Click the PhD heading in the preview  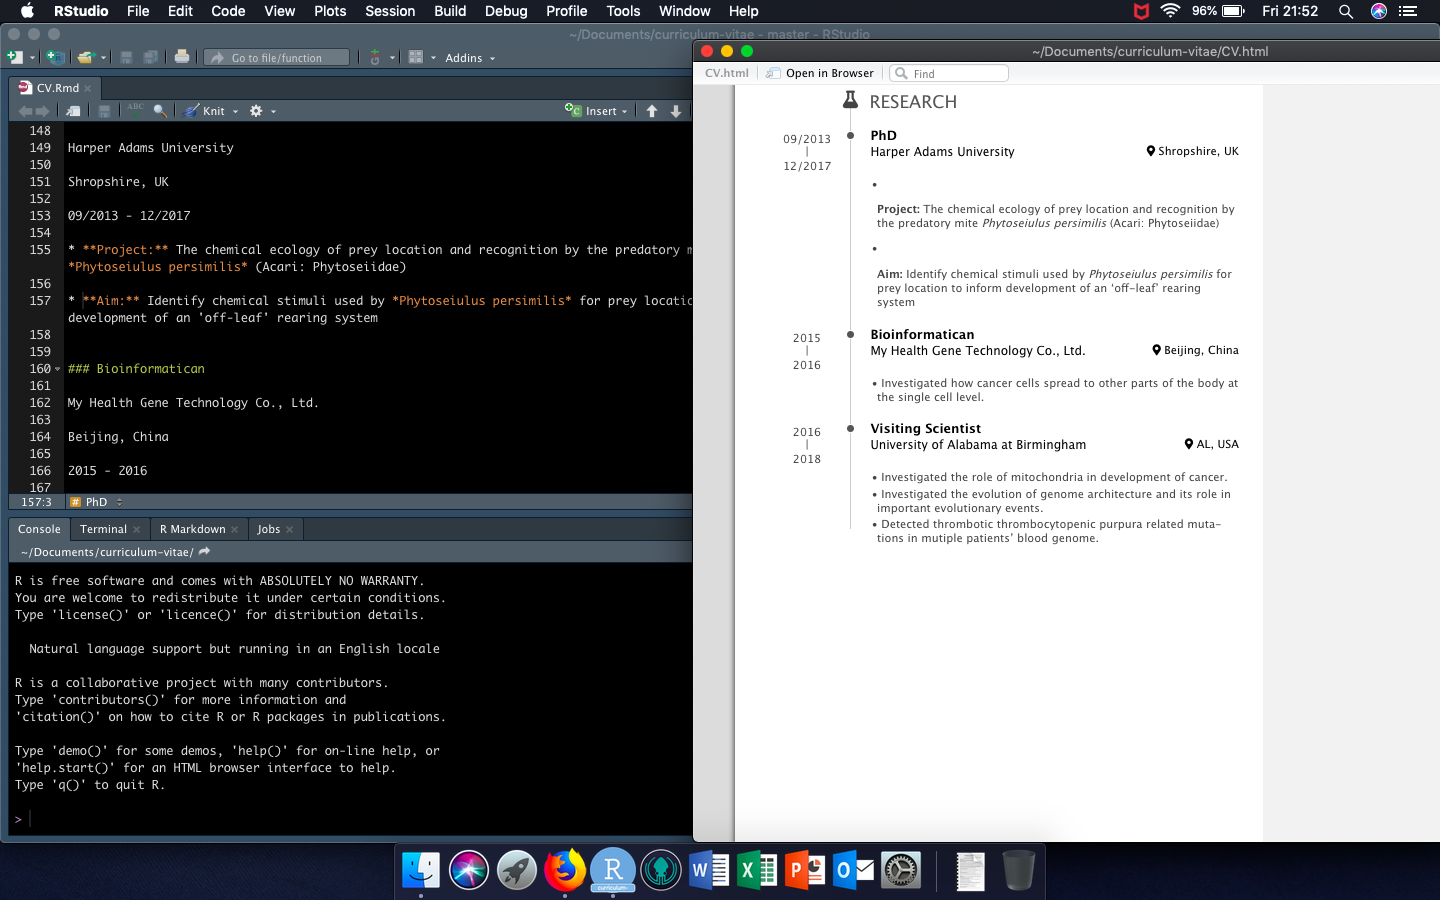point(884,136)
